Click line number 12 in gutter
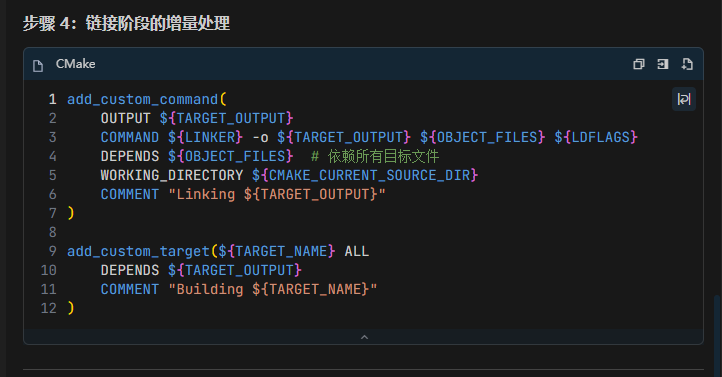Screen dimensions: 722x377 click(49, 308)
